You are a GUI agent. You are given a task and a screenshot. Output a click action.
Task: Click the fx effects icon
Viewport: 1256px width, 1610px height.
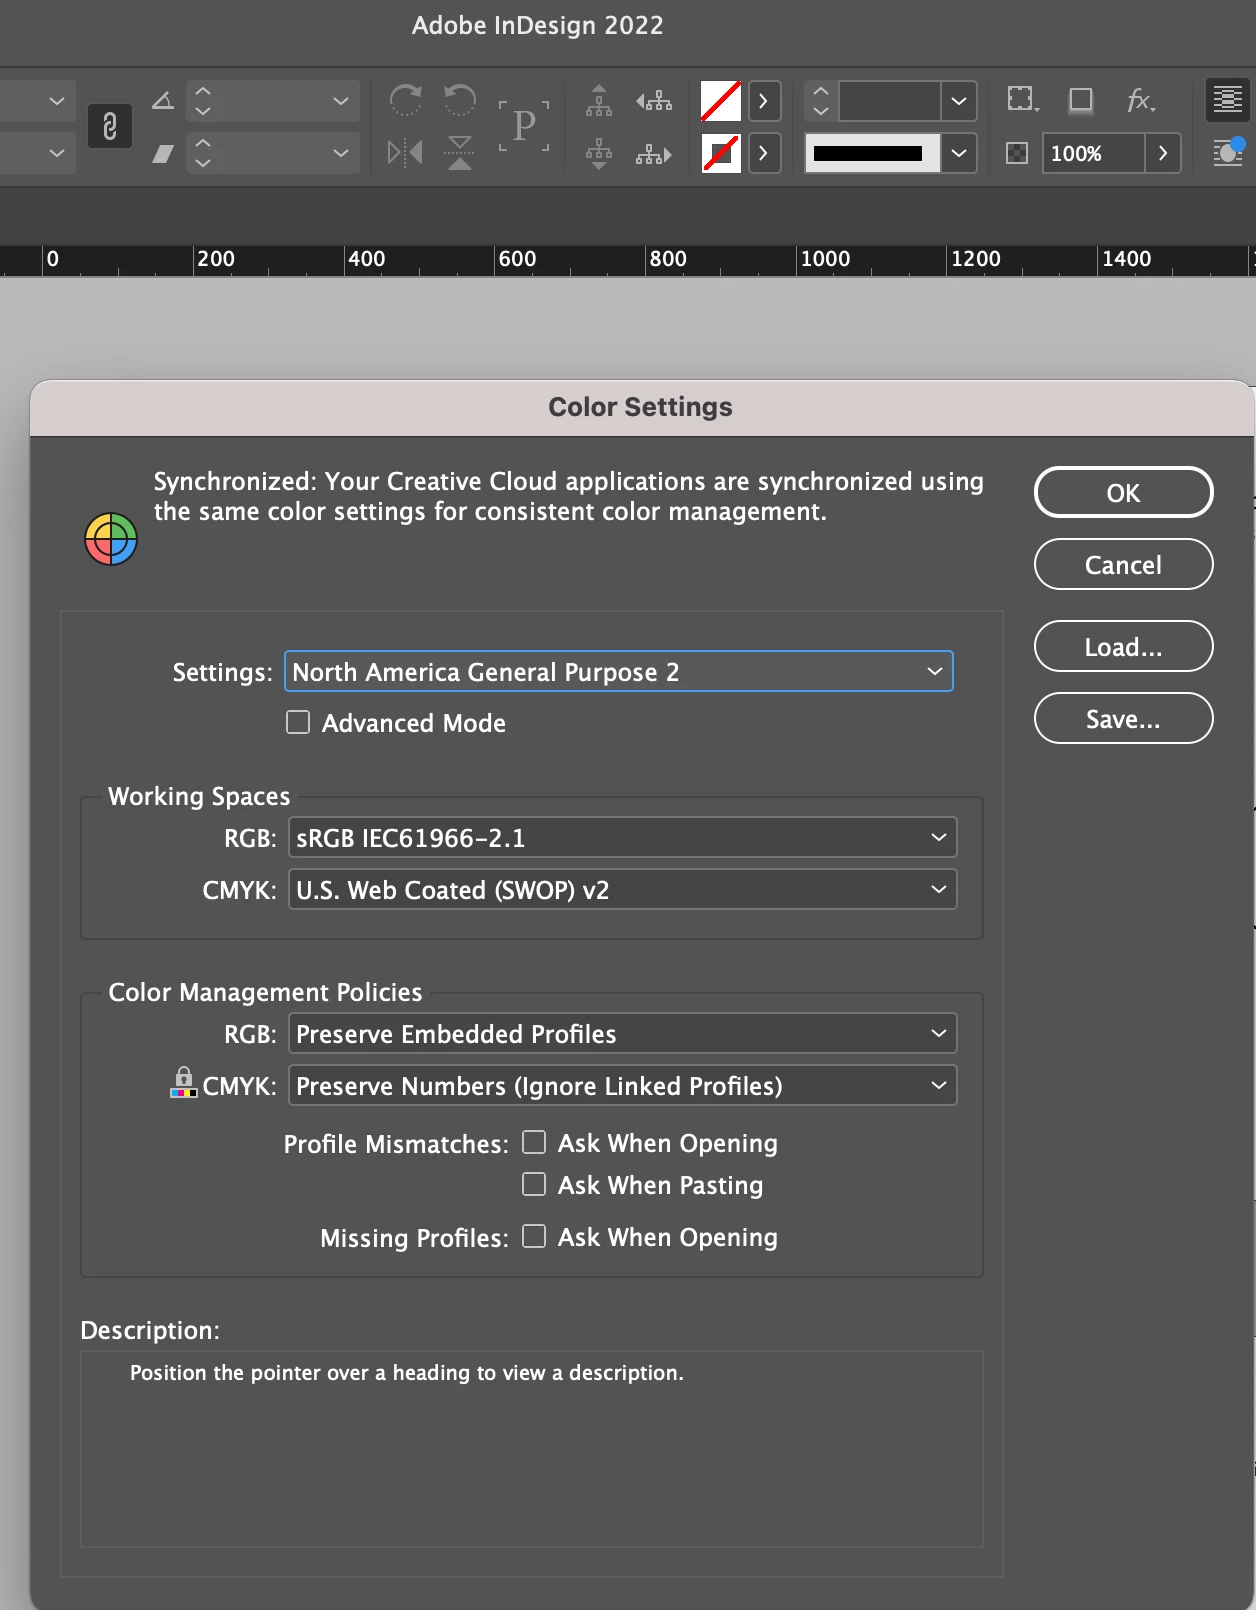tap(1141, 100)
